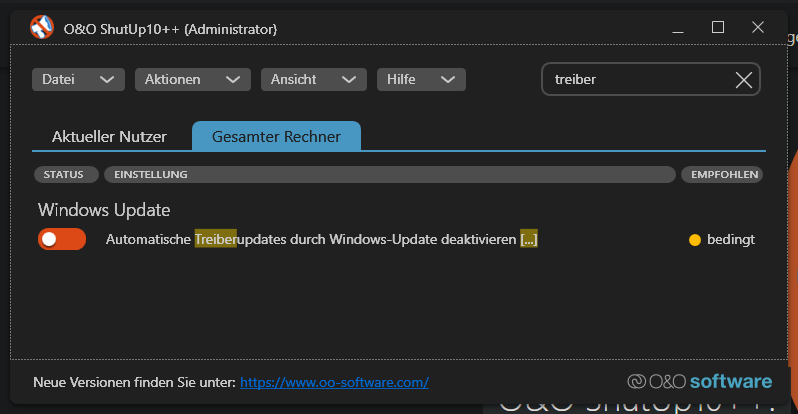Open the Datei dropdown menu
The height and width of the screenshot is (414, 798).
point(78,79)
